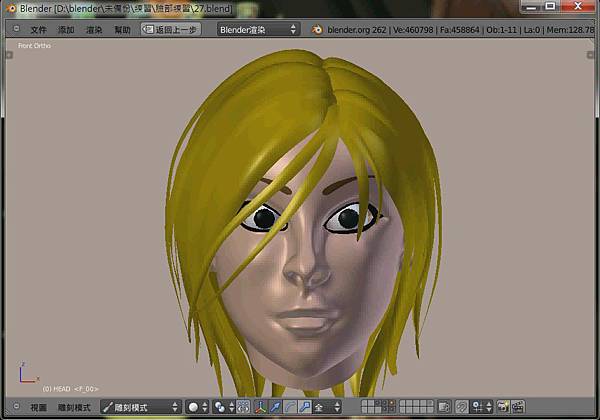Select the scale manipulator icon
Screen dimensions: 600x420
click(x=304, y=407)
